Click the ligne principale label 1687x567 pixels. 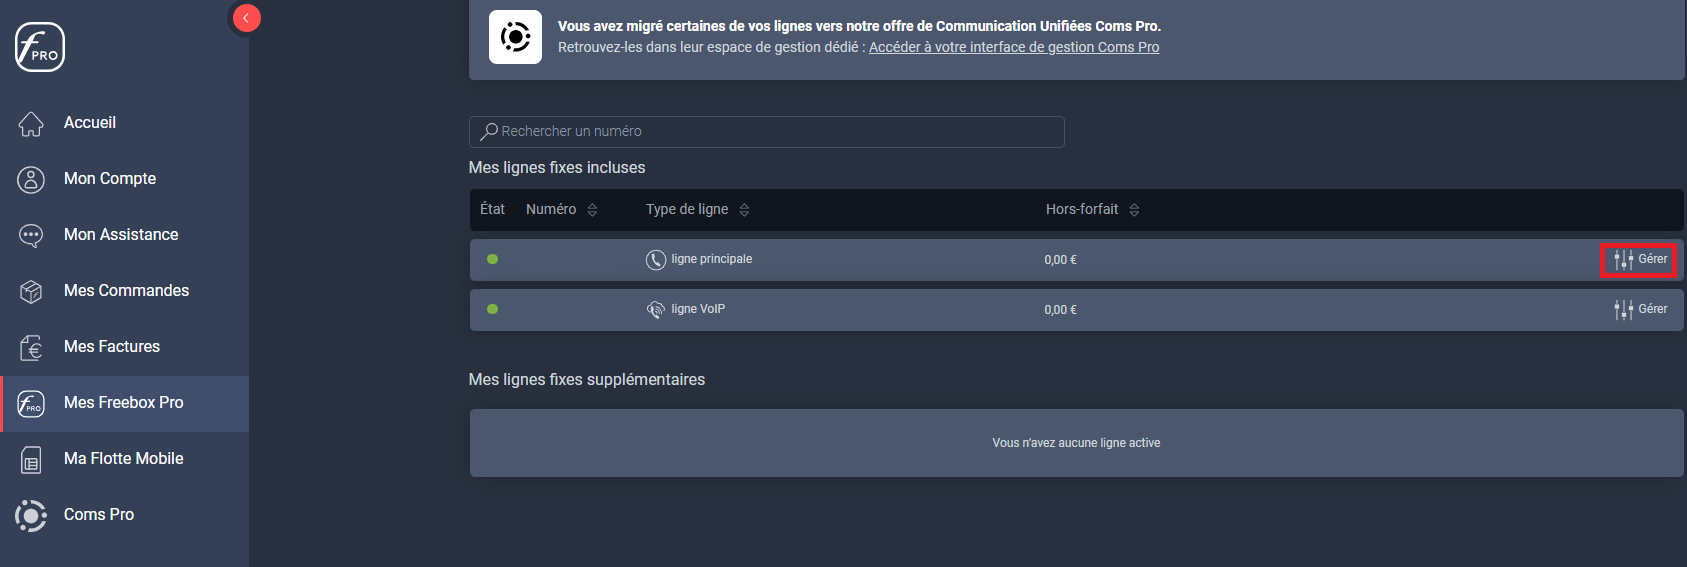[711, 259]
